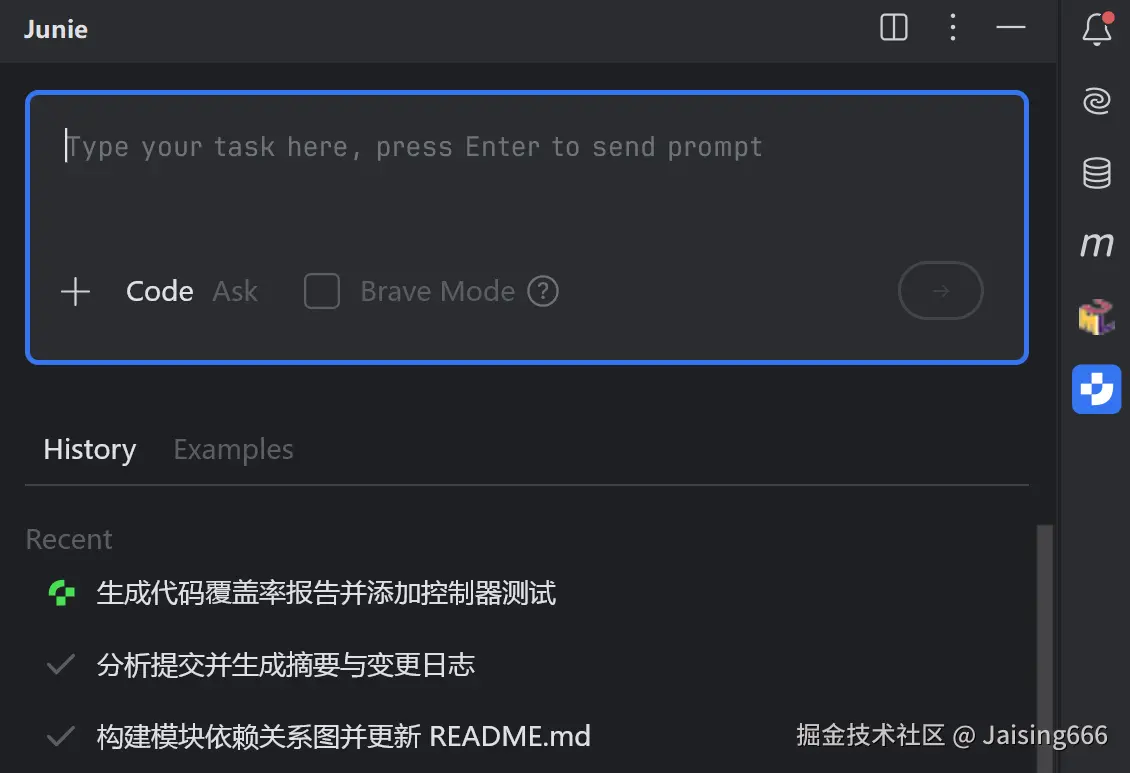This screenshot has height=773, width=1130.
Task: Click the Brave Mode help question icon
Action: pyautogui.click(x=543, y=291)
